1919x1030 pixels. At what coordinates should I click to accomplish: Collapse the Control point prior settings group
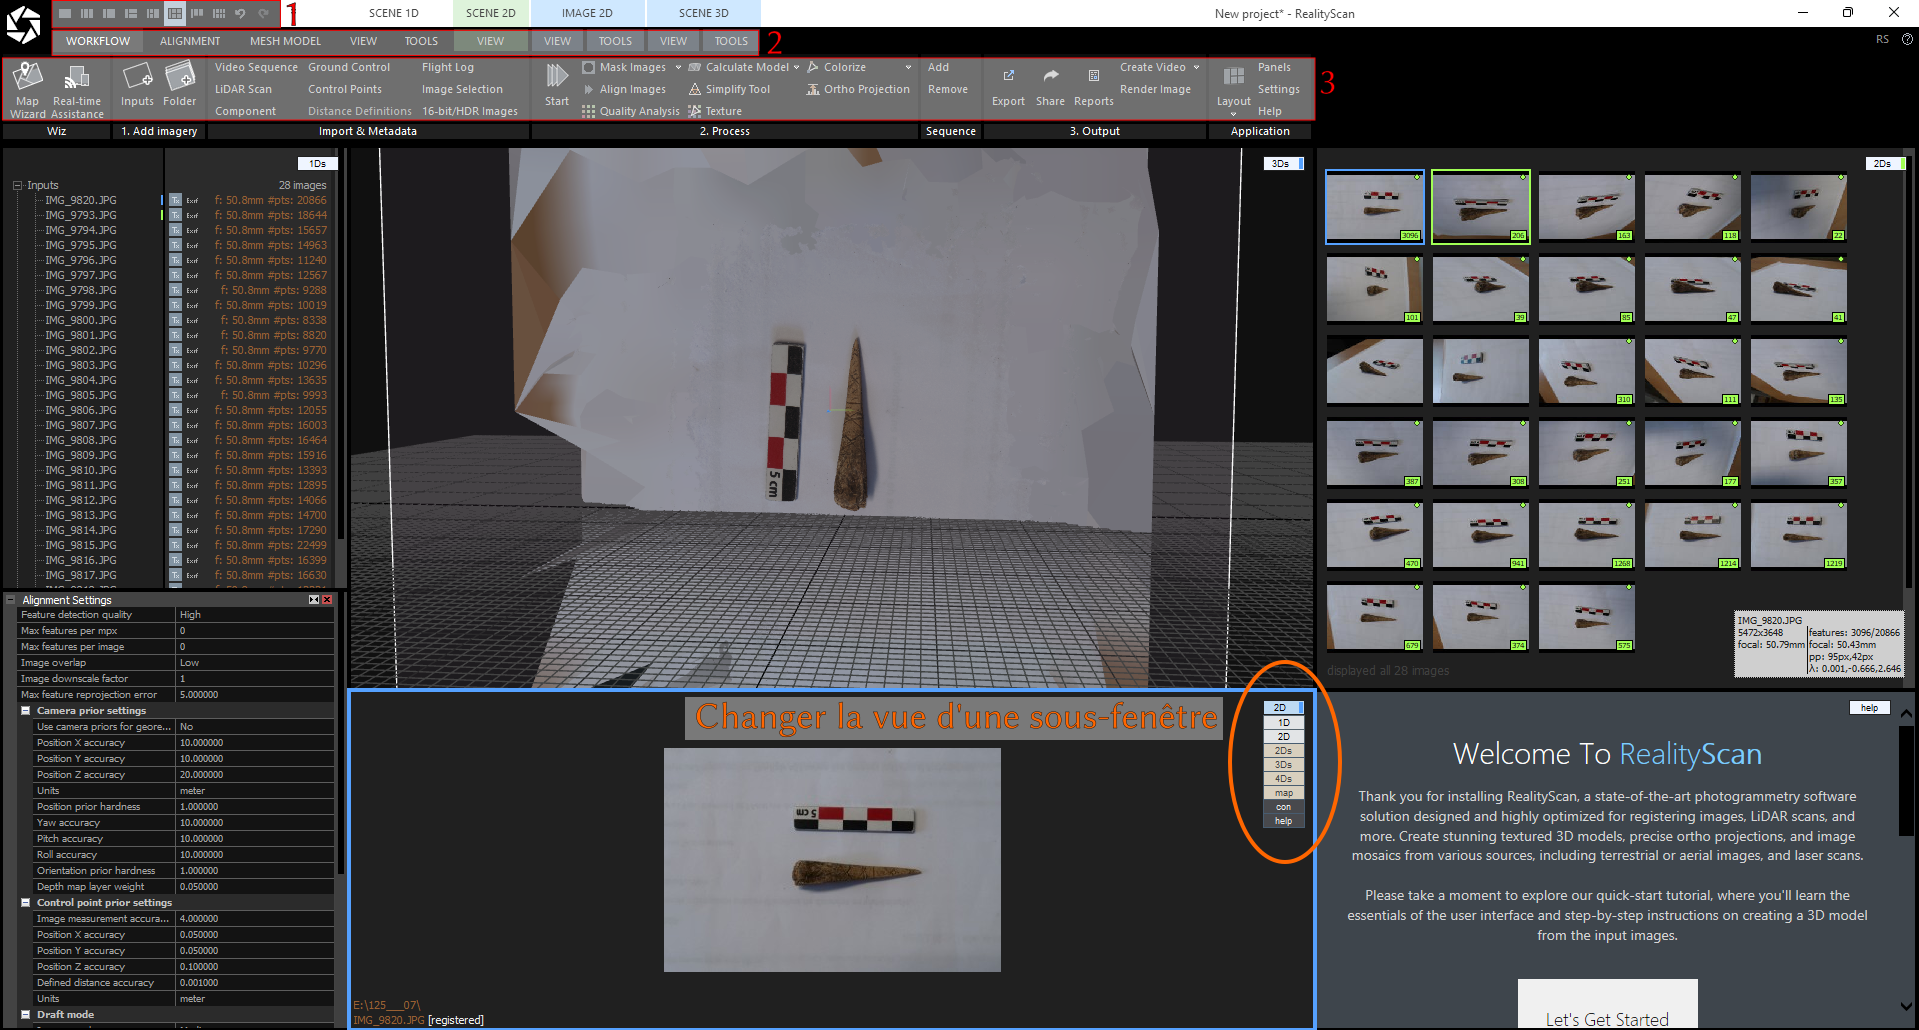click(26, 903)
